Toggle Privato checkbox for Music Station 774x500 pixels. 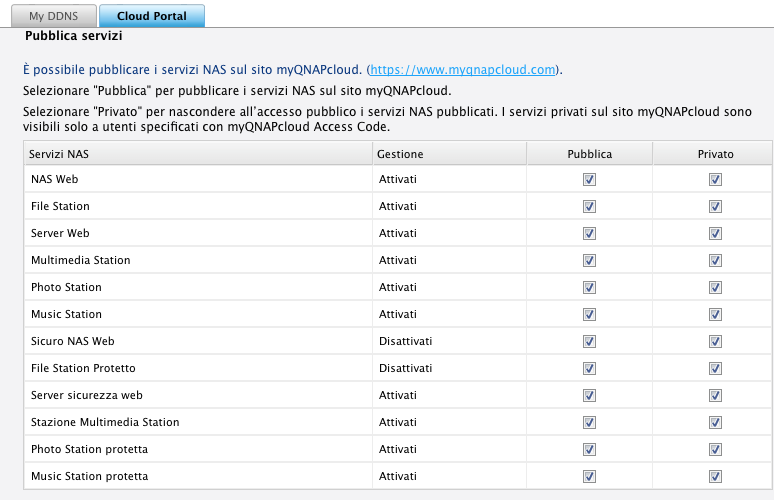point(715,314)
